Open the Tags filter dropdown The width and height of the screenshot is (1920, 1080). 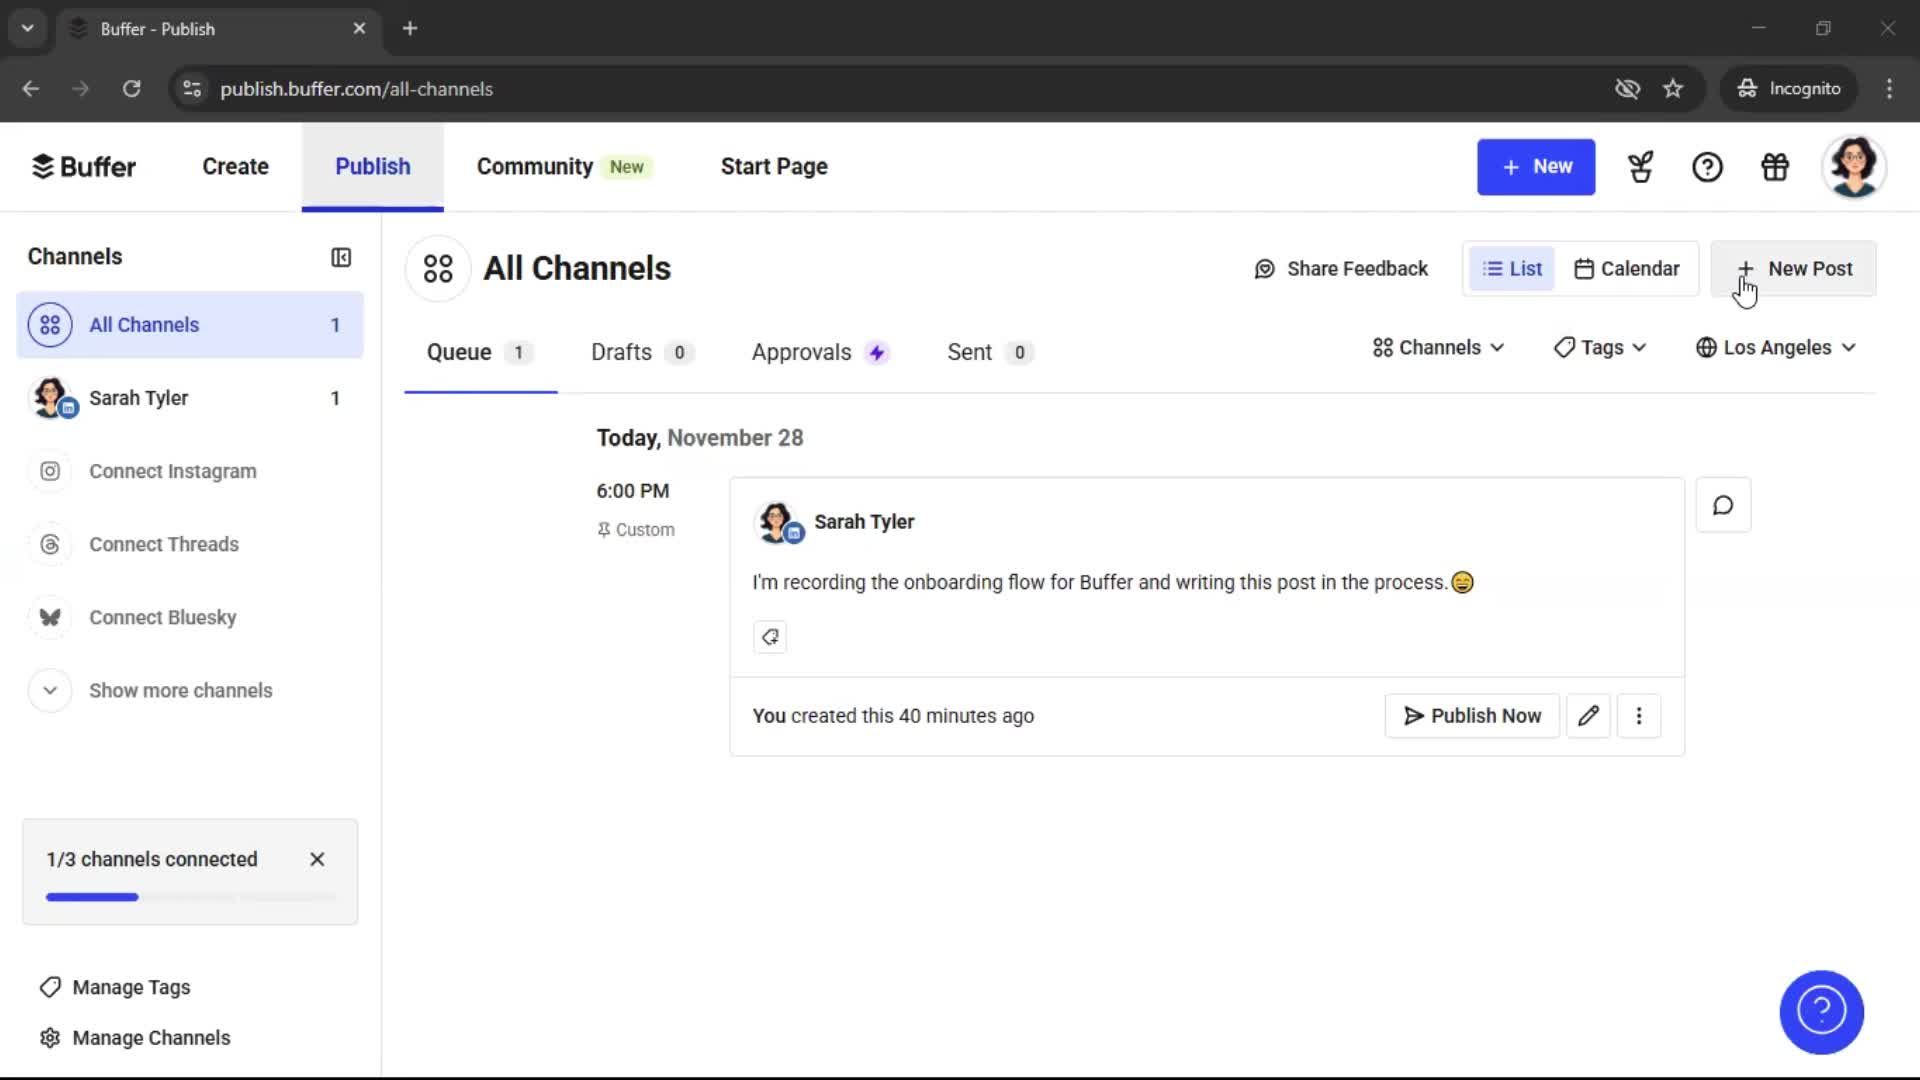pyautogui.click(x=1599, y=347)
